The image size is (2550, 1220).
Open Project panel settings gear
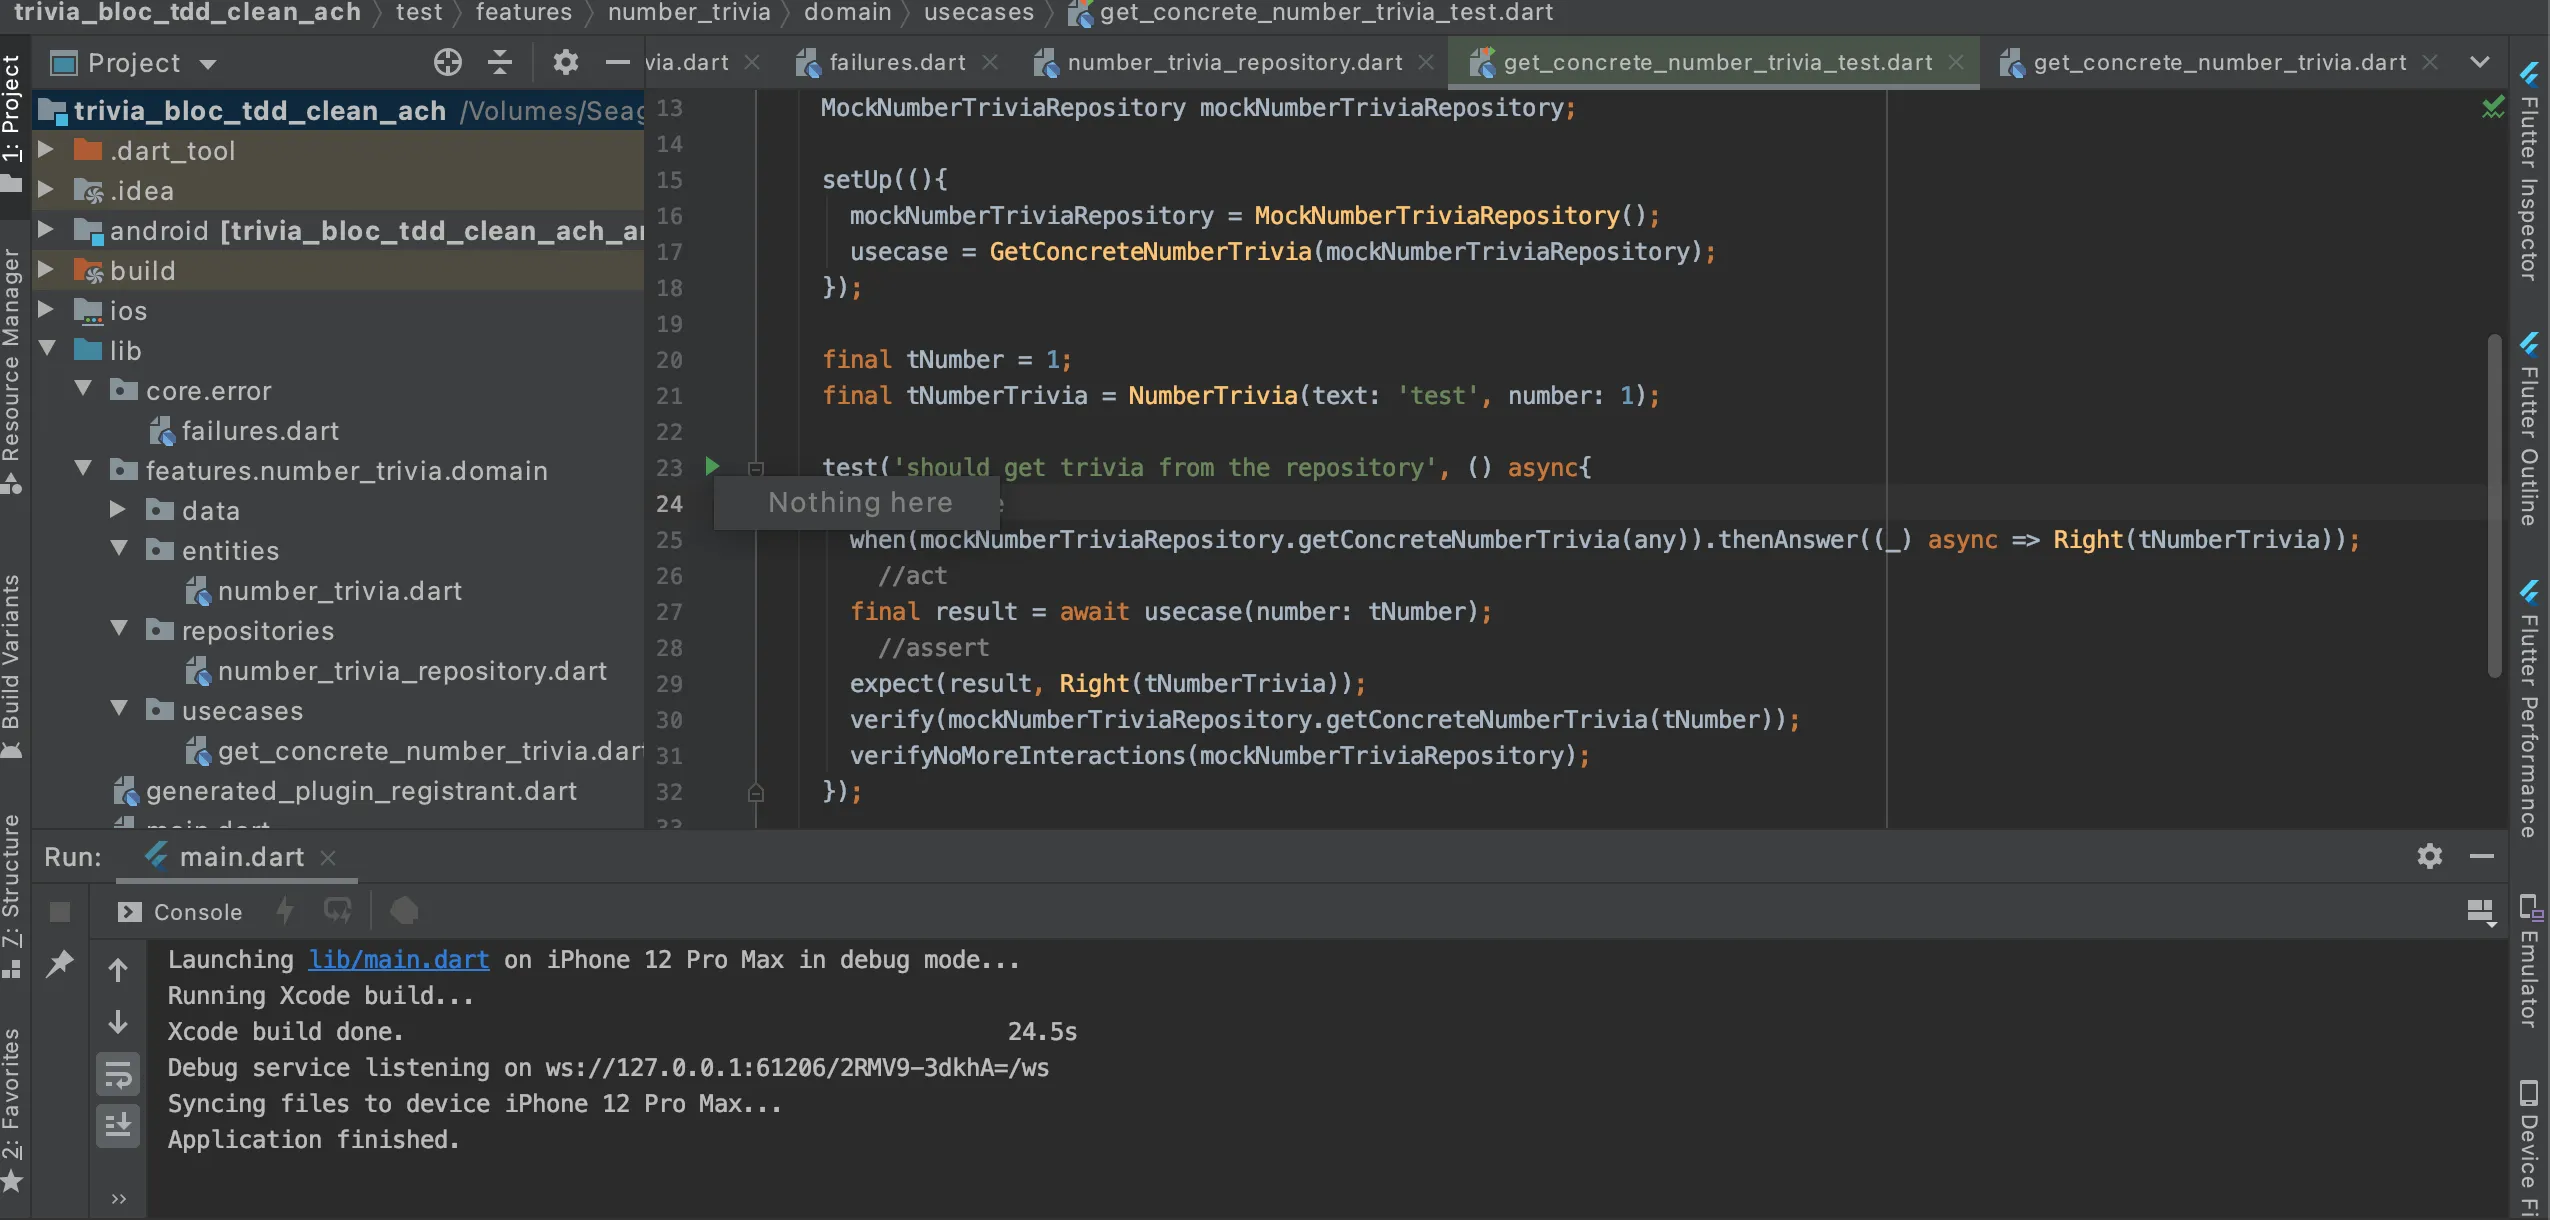click(565, 62)
